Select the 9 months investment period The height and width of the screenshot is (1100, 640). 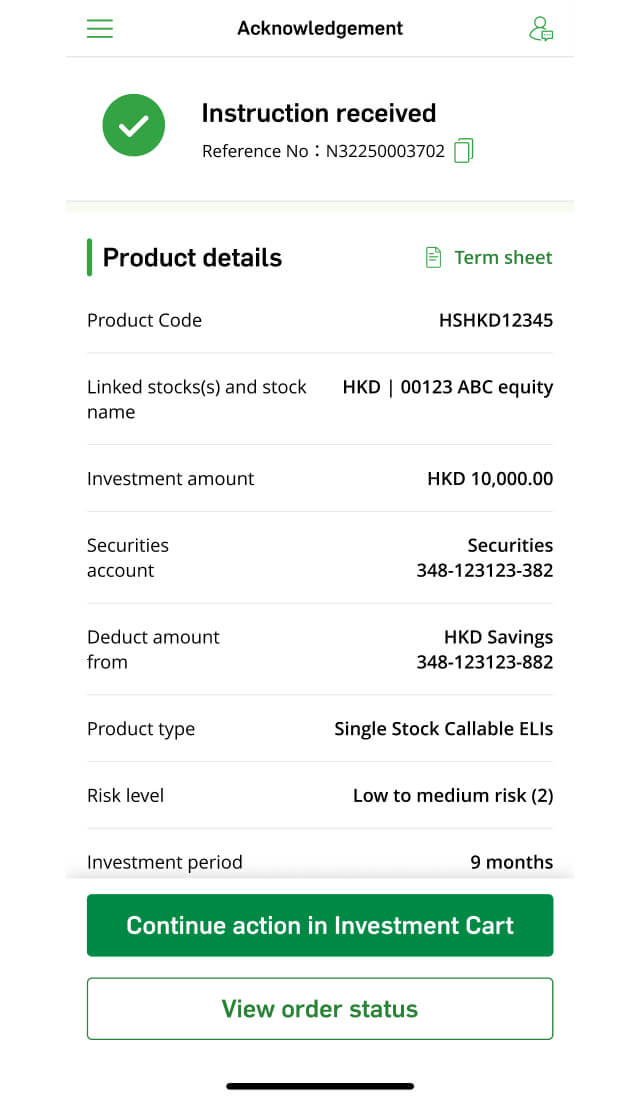(x=512, y=862)
